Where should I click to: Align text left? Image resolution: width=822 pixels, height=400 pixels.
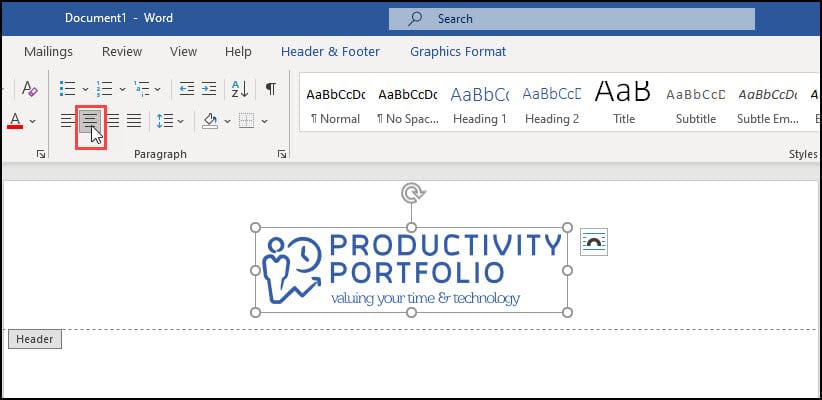click(x=67, y=121)
